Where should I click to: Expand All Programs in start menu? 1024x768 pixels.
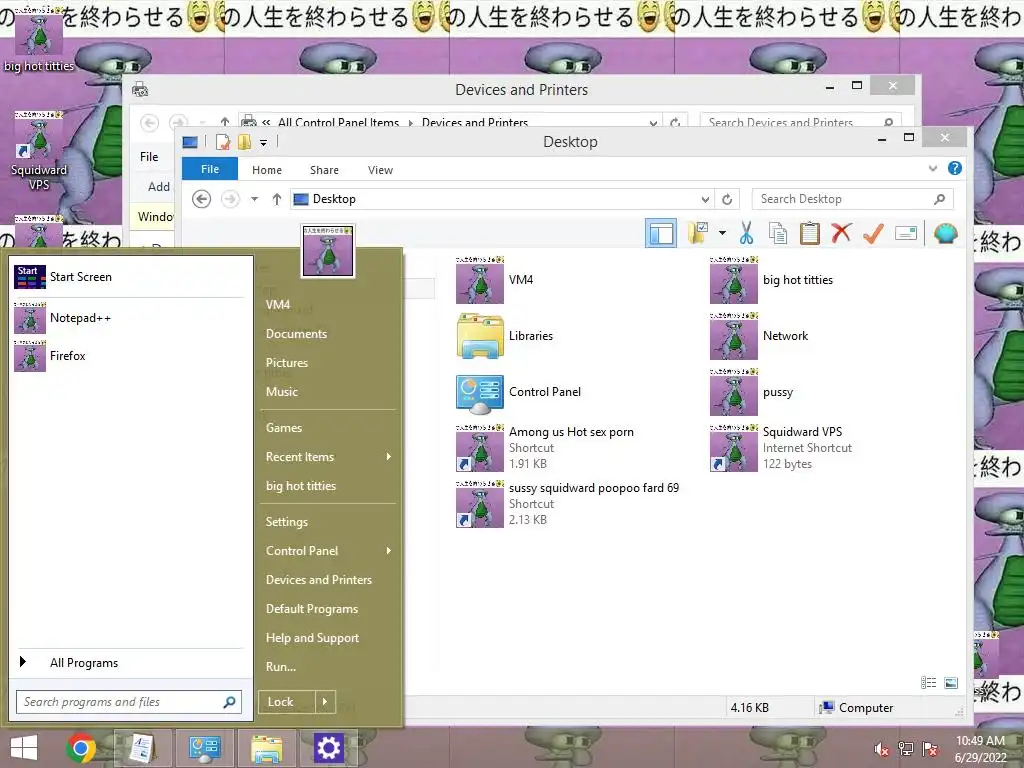coord(129,662)
